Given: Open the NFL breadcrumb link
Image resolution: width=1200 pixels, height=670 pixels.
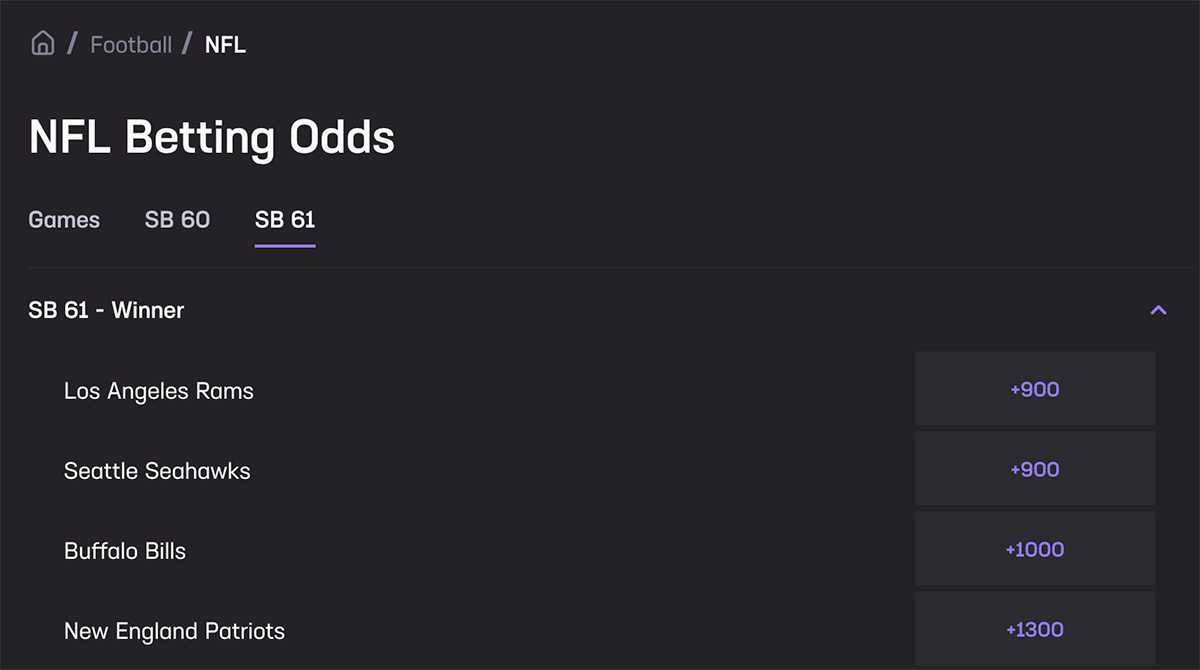Looking at the screenshot, I should (224, 44).
